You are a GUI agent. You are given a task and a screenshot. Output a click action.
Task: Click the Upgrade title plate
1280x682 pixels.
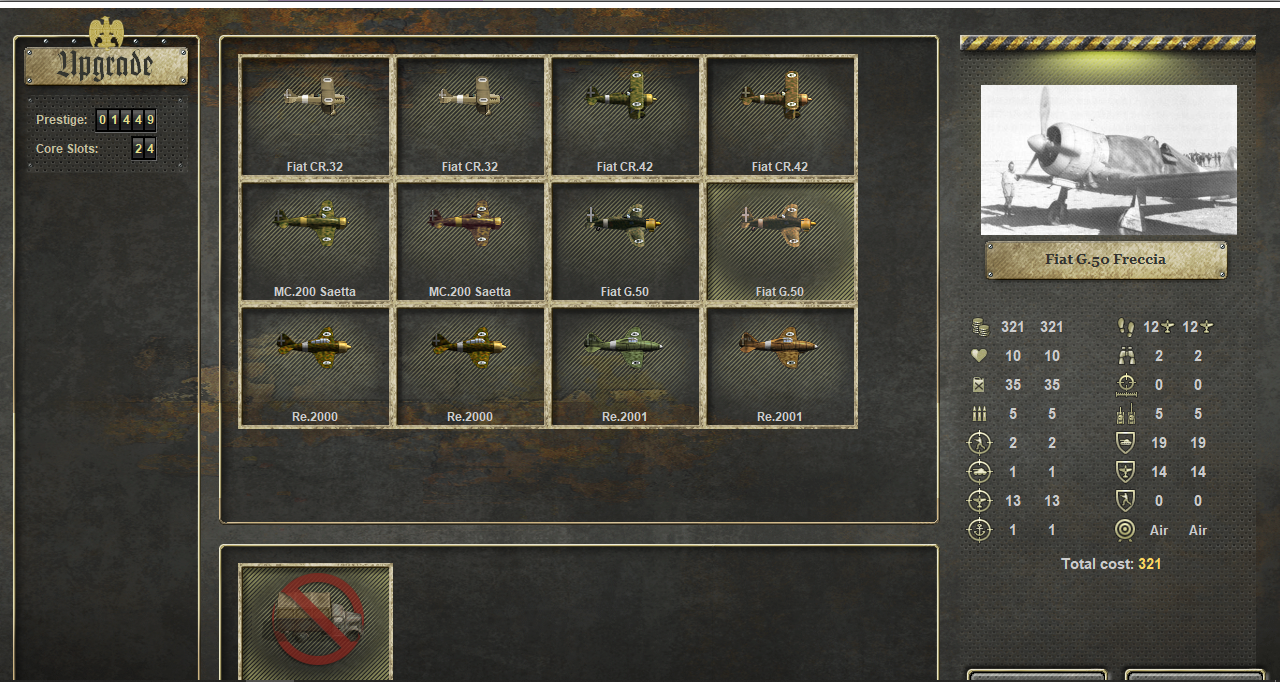(106, 66)
